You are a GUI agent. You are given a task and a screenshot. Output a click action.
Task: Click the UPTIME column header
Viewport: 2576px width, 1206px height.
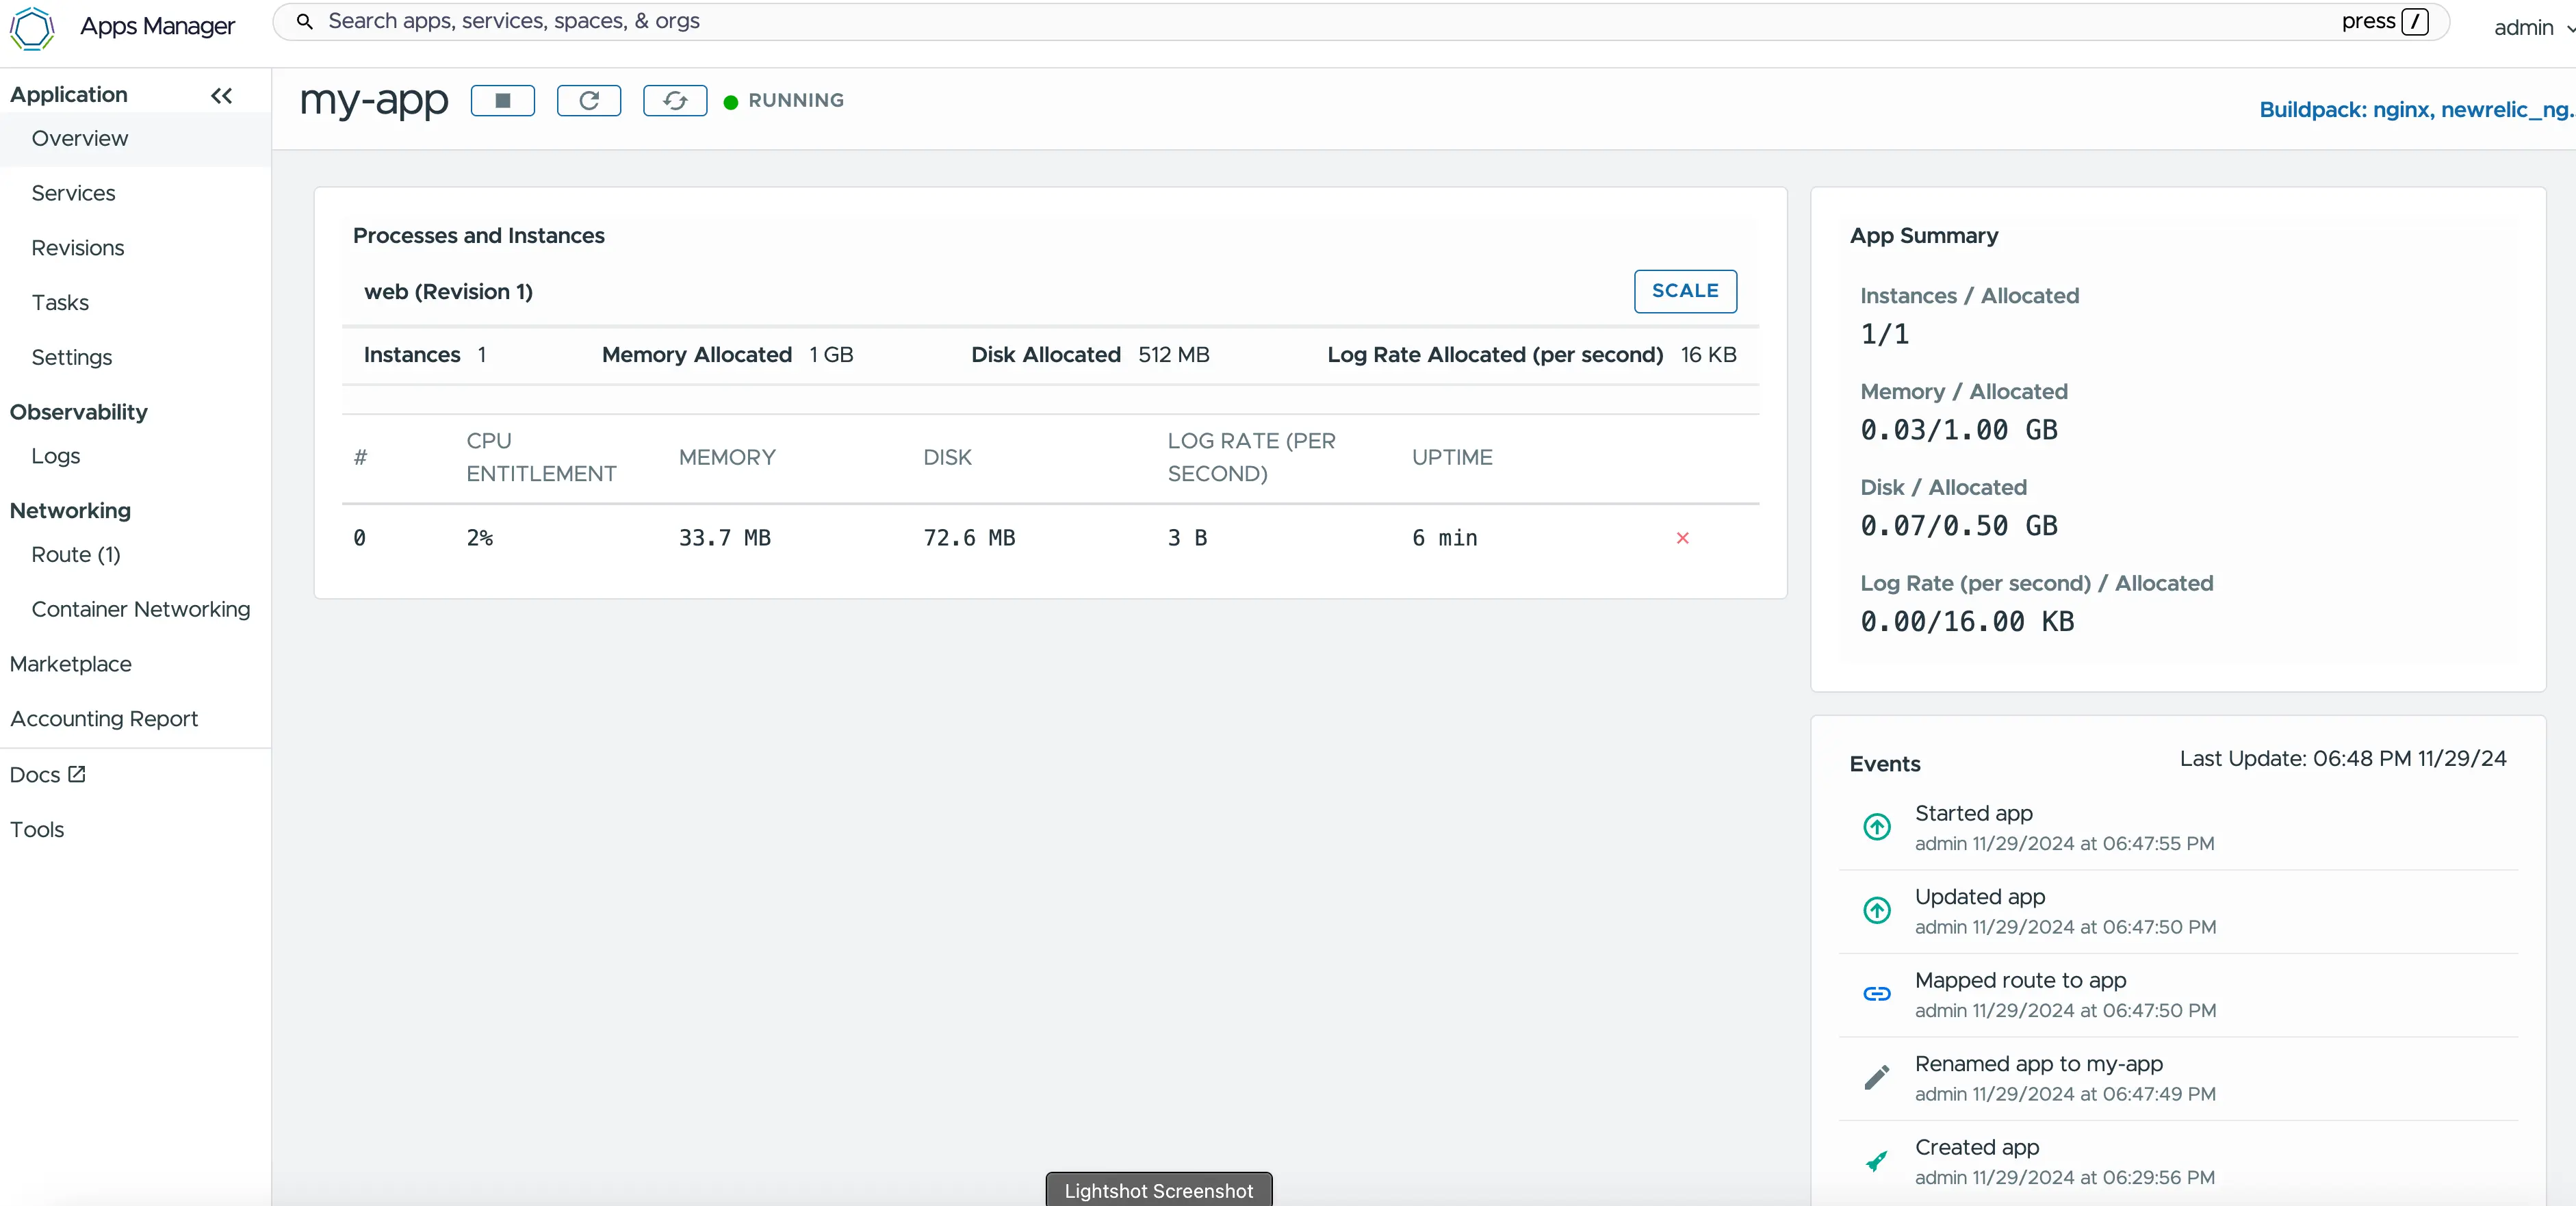coord(1452,457)
